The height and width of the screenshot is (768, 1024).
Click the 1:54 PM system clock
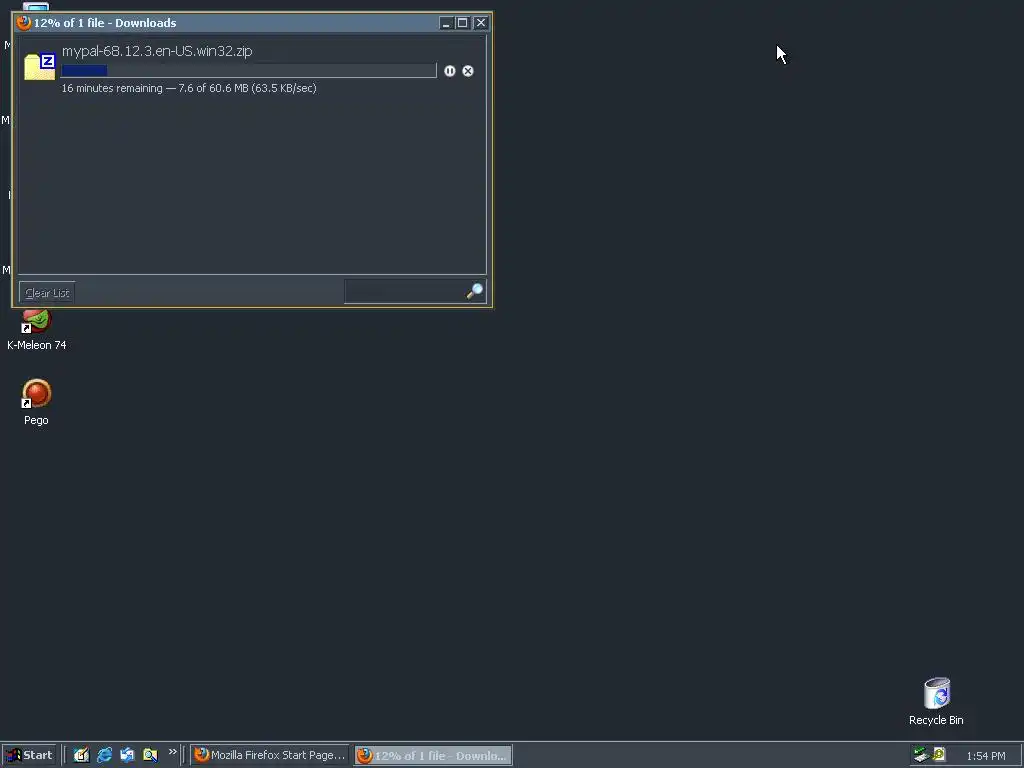point(986,756)
